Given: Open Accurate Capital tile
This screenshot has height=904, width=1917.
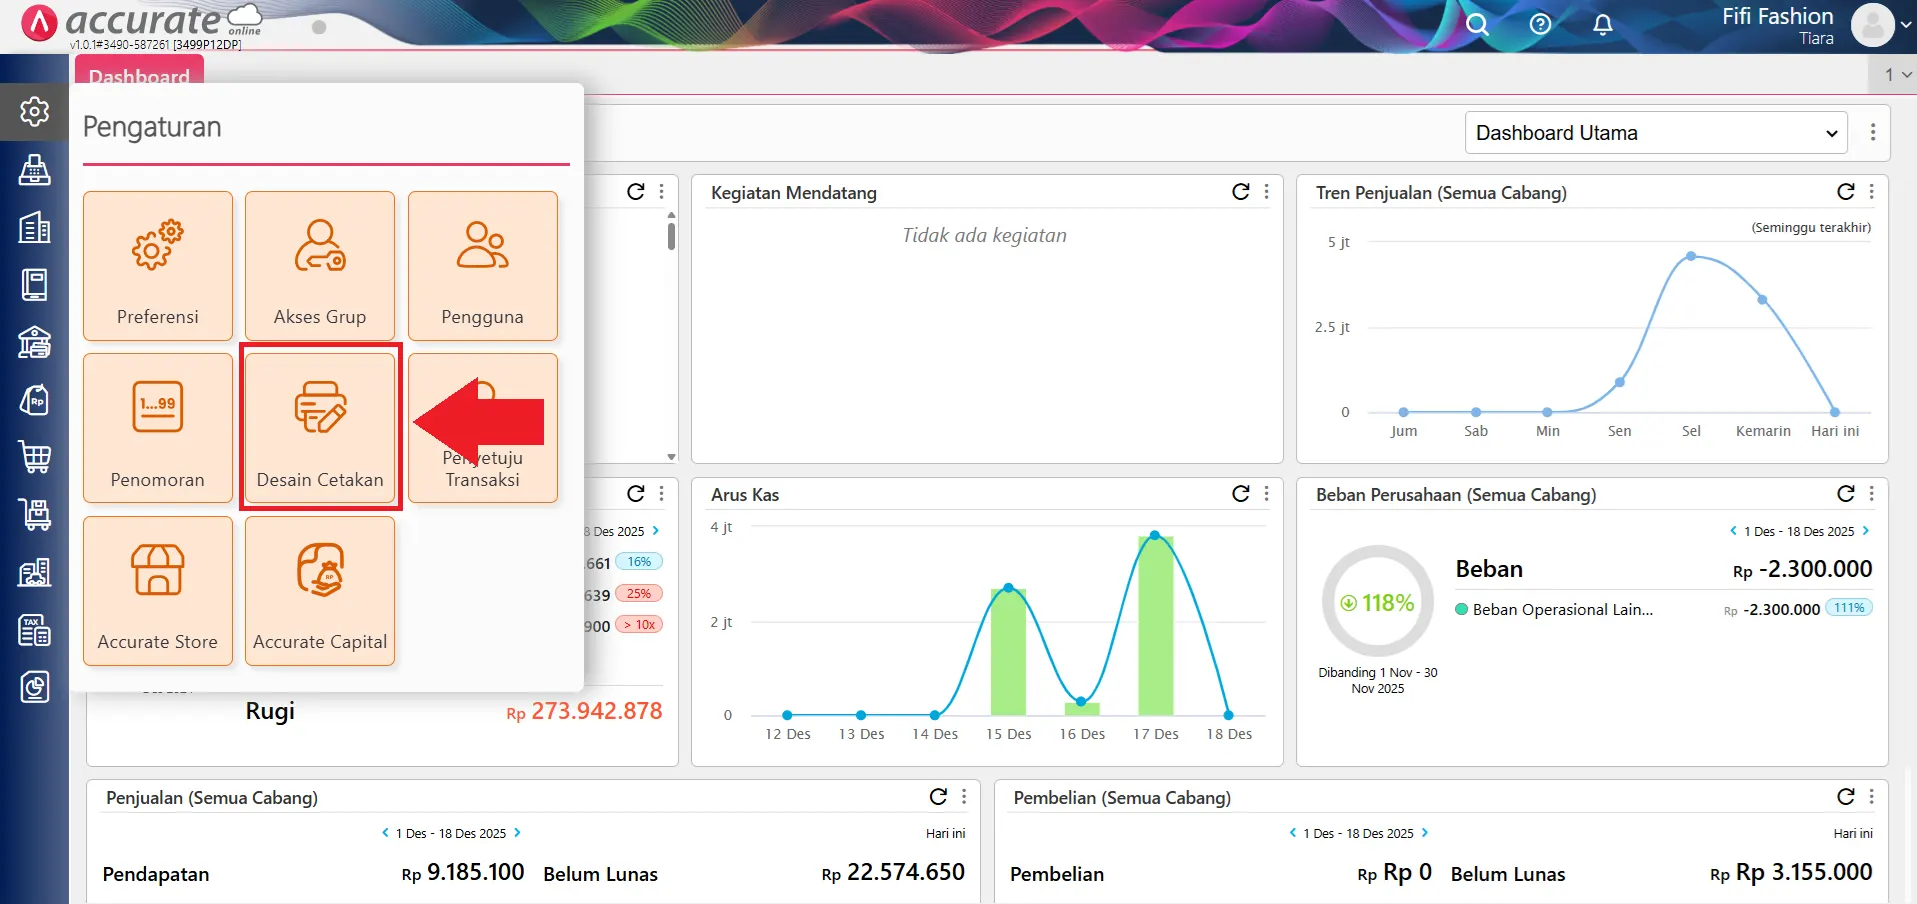Looking at the screenshot, I should 320,590.
